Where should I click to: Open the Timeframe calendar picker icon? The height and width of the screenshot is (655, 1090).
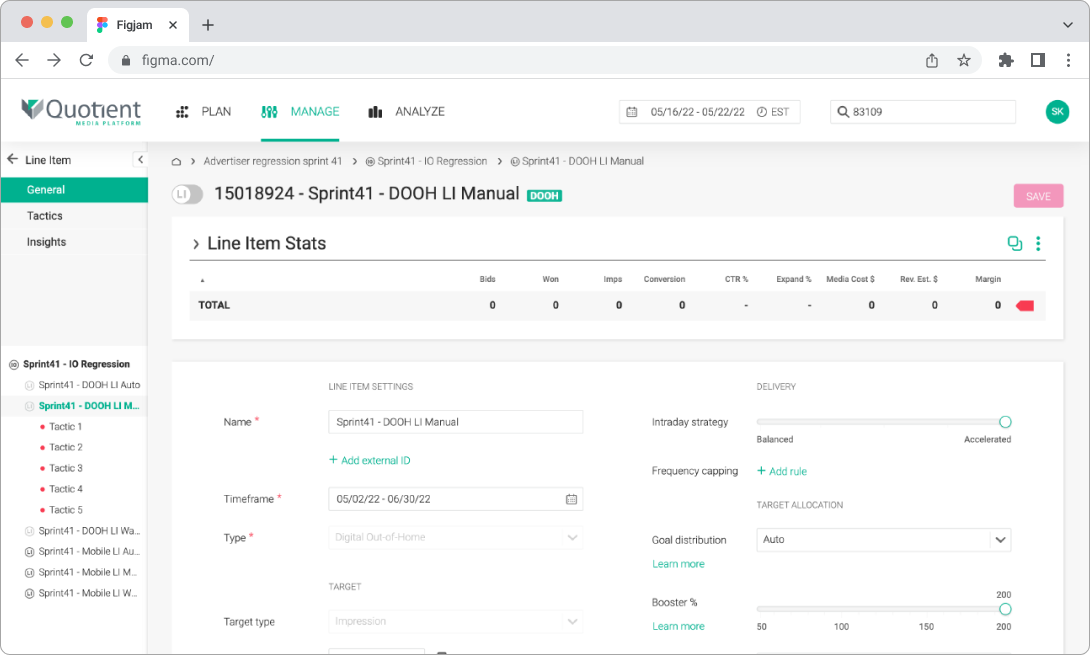pos(571,499)
